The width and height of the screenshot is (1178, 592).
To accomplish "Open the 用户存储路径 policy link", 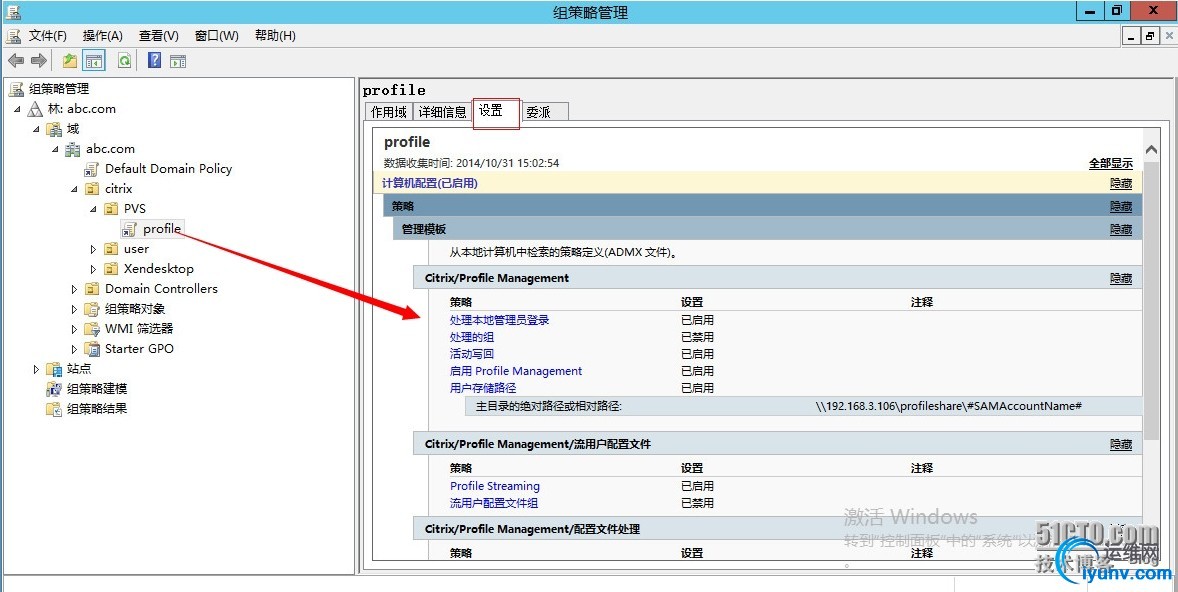I will pyautogui.click(x=483, y=388).
